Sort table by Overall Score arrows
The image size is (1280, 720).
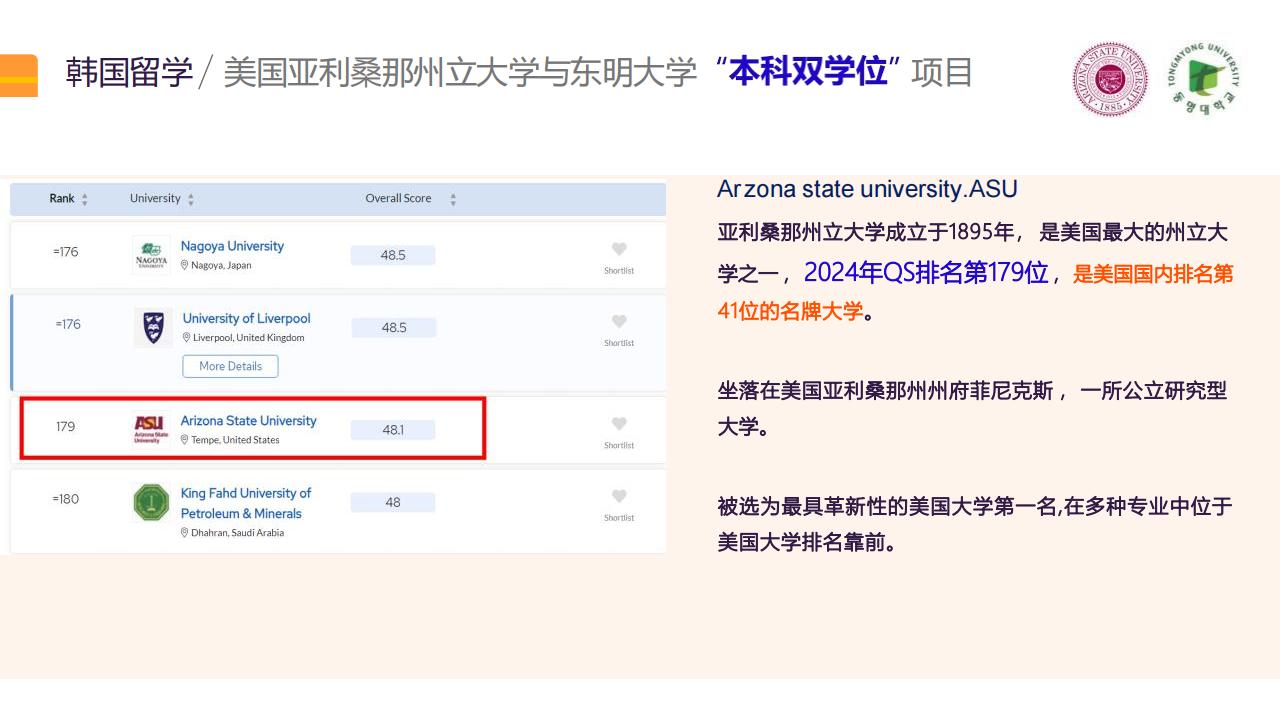(x=453, y=199)
